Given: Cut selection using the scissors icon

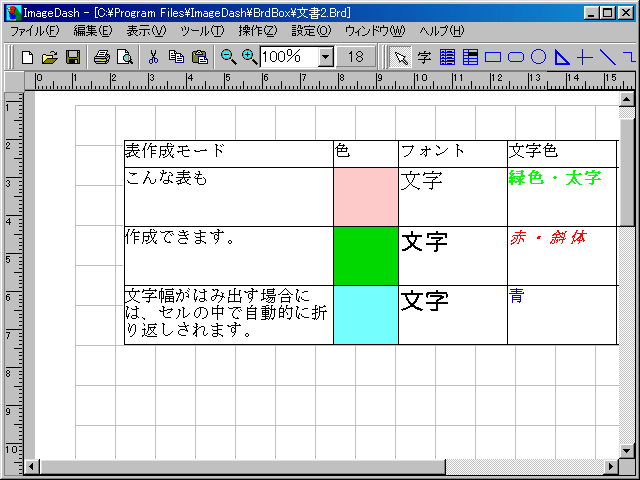Looking at the screenshot, I should pyautogui.click(x=153, y=57).
